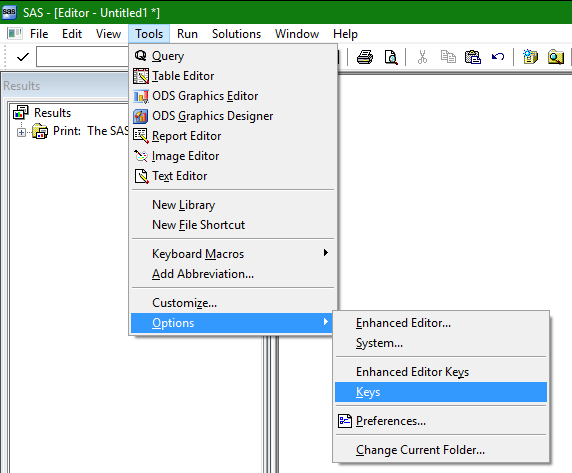This screenshot has height=473, width=572.
Task: Click the Options submenu arrow
Action: (x=326, y=322)
